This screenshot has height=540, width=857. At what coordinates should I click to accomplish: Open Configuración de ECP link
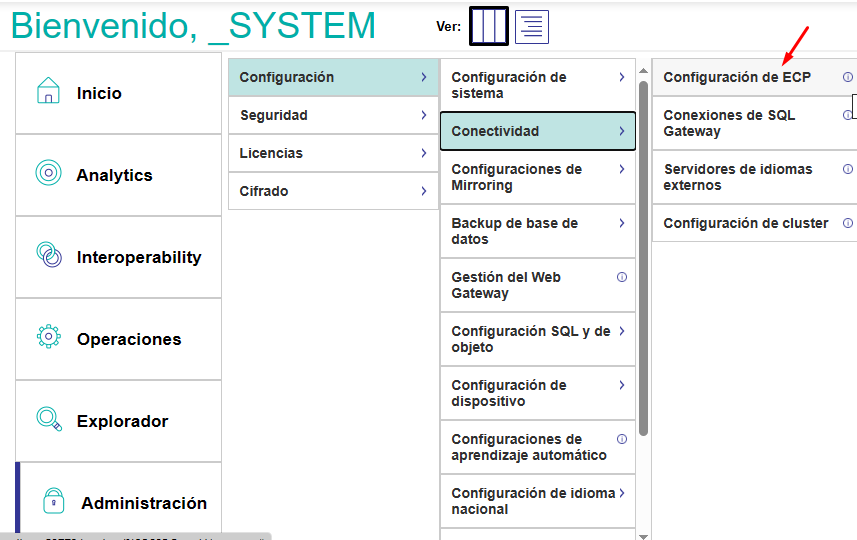(x=737, y=77)
